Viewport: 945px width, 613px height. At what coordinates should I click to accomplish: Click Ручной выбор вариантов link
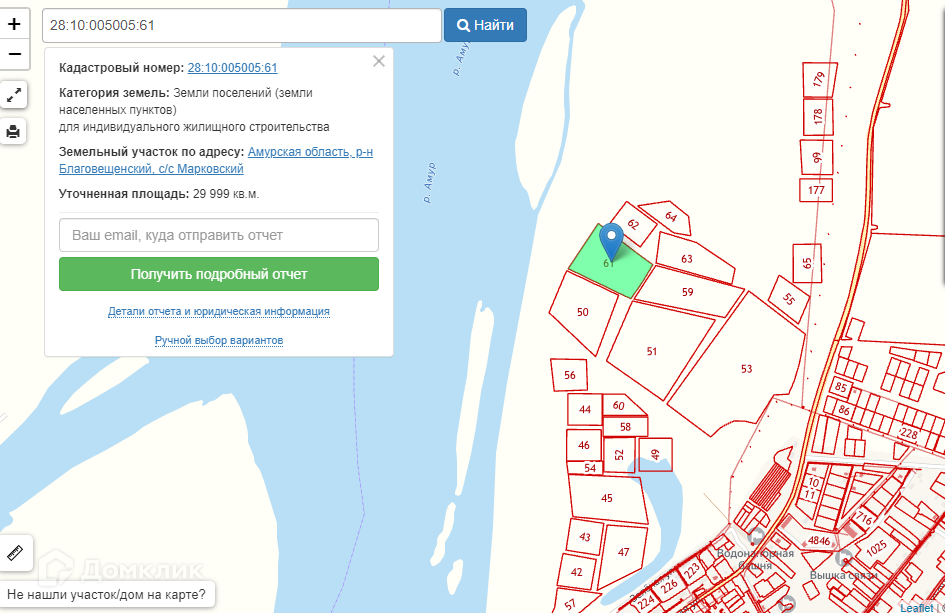coord(219,341)
